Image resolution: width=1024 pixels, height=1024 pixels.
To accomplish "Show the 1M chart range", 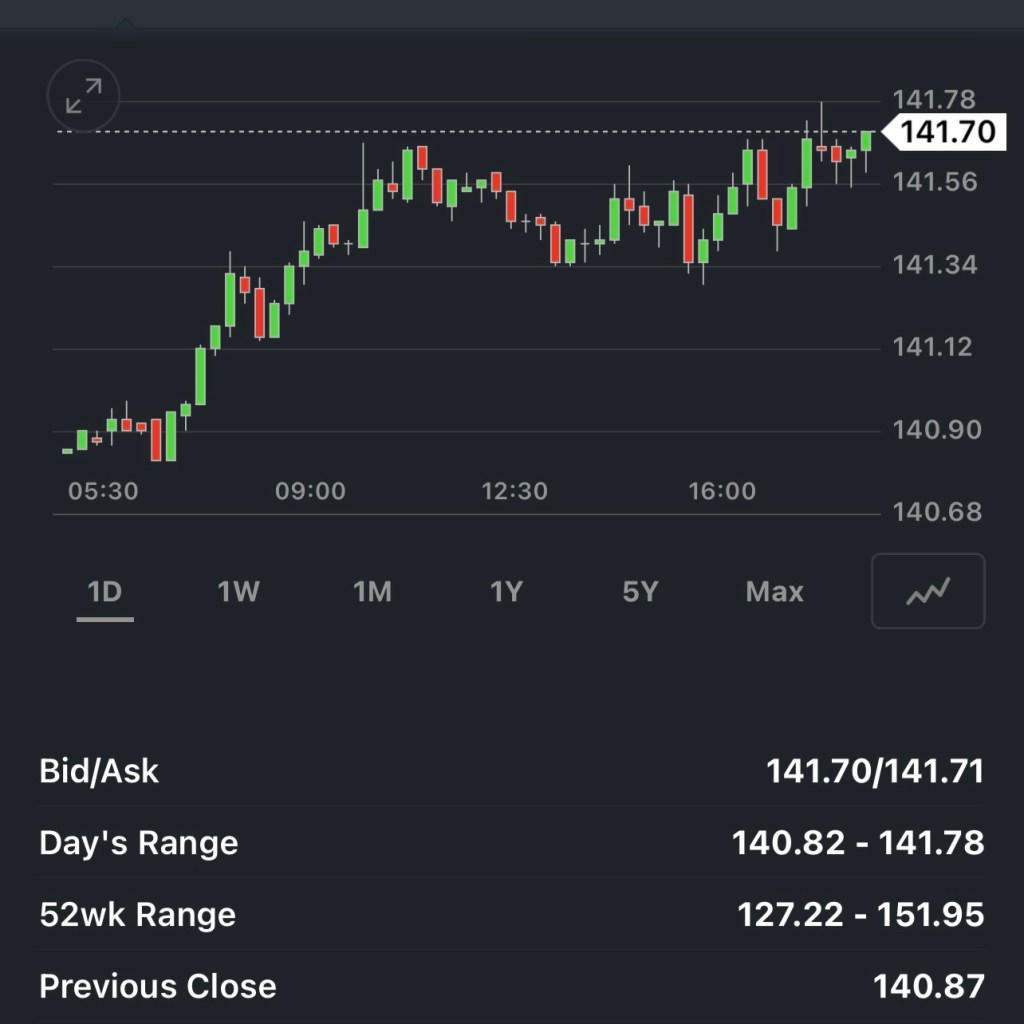I will click(x=372, y=592).
